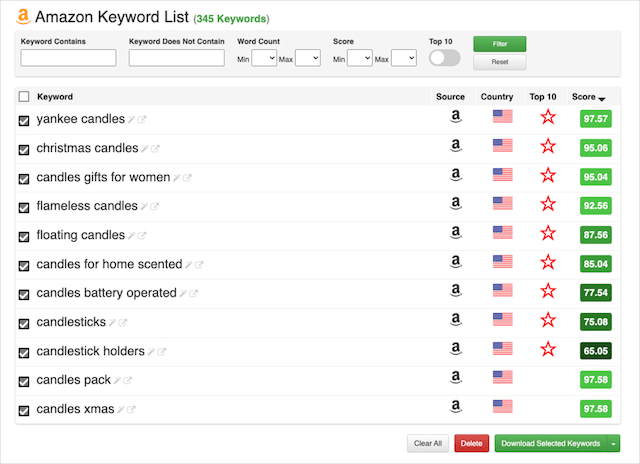Screen dimensions: 640x464
Task: Click the Top 10 star for candles battery operated
Action: click(547, 291)
